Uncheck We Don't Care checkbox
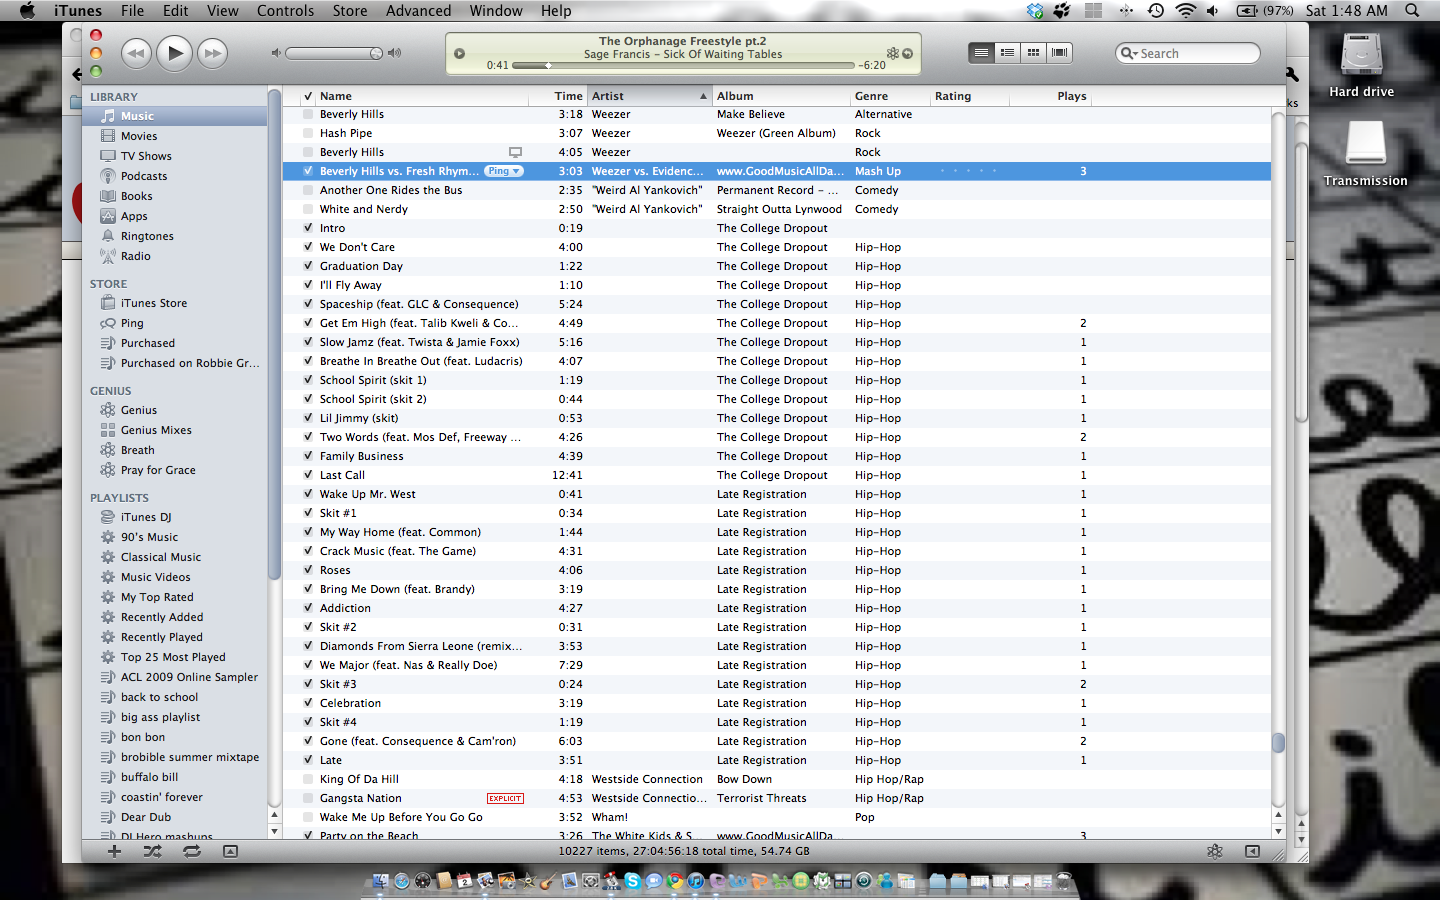 [x=308, y=247]
